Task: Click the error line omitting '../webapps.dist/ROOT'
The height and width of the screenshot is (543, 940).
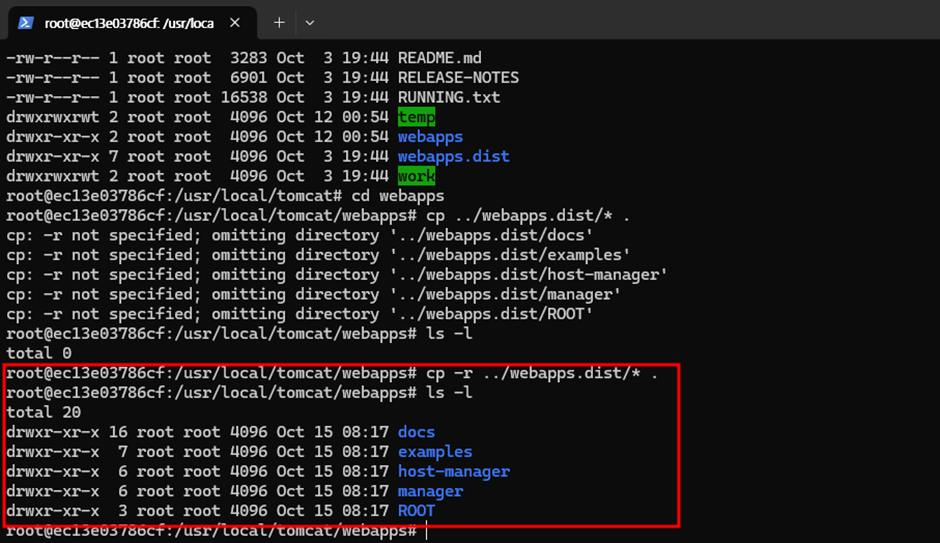Action: 299,314
